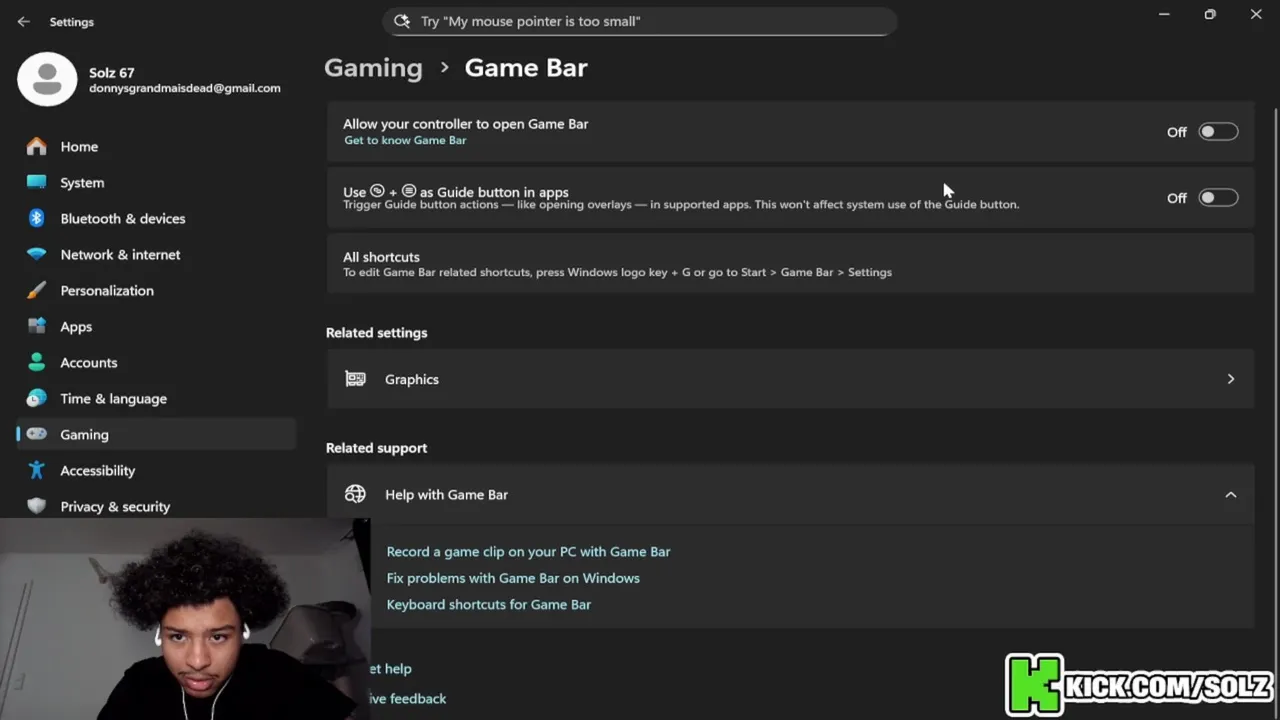Click the System monitor icon

[37, 182]
